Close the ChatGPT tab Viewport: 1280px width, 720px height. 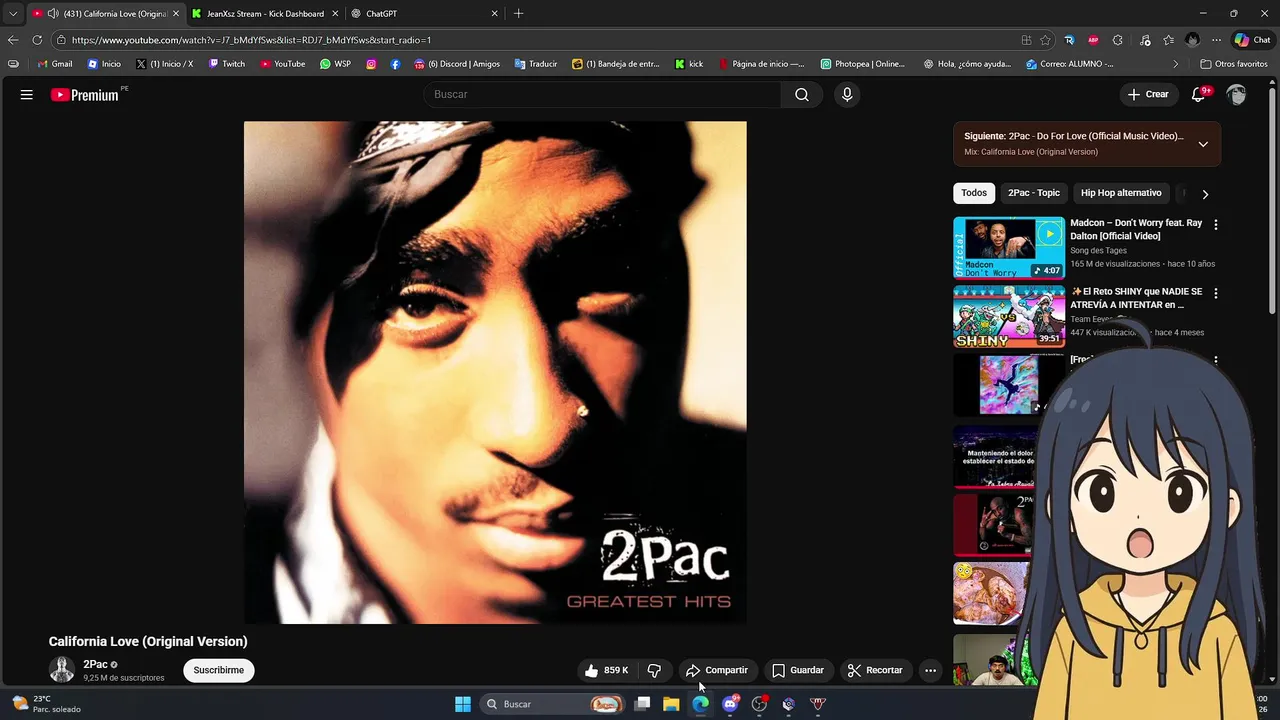pos(494,14)
